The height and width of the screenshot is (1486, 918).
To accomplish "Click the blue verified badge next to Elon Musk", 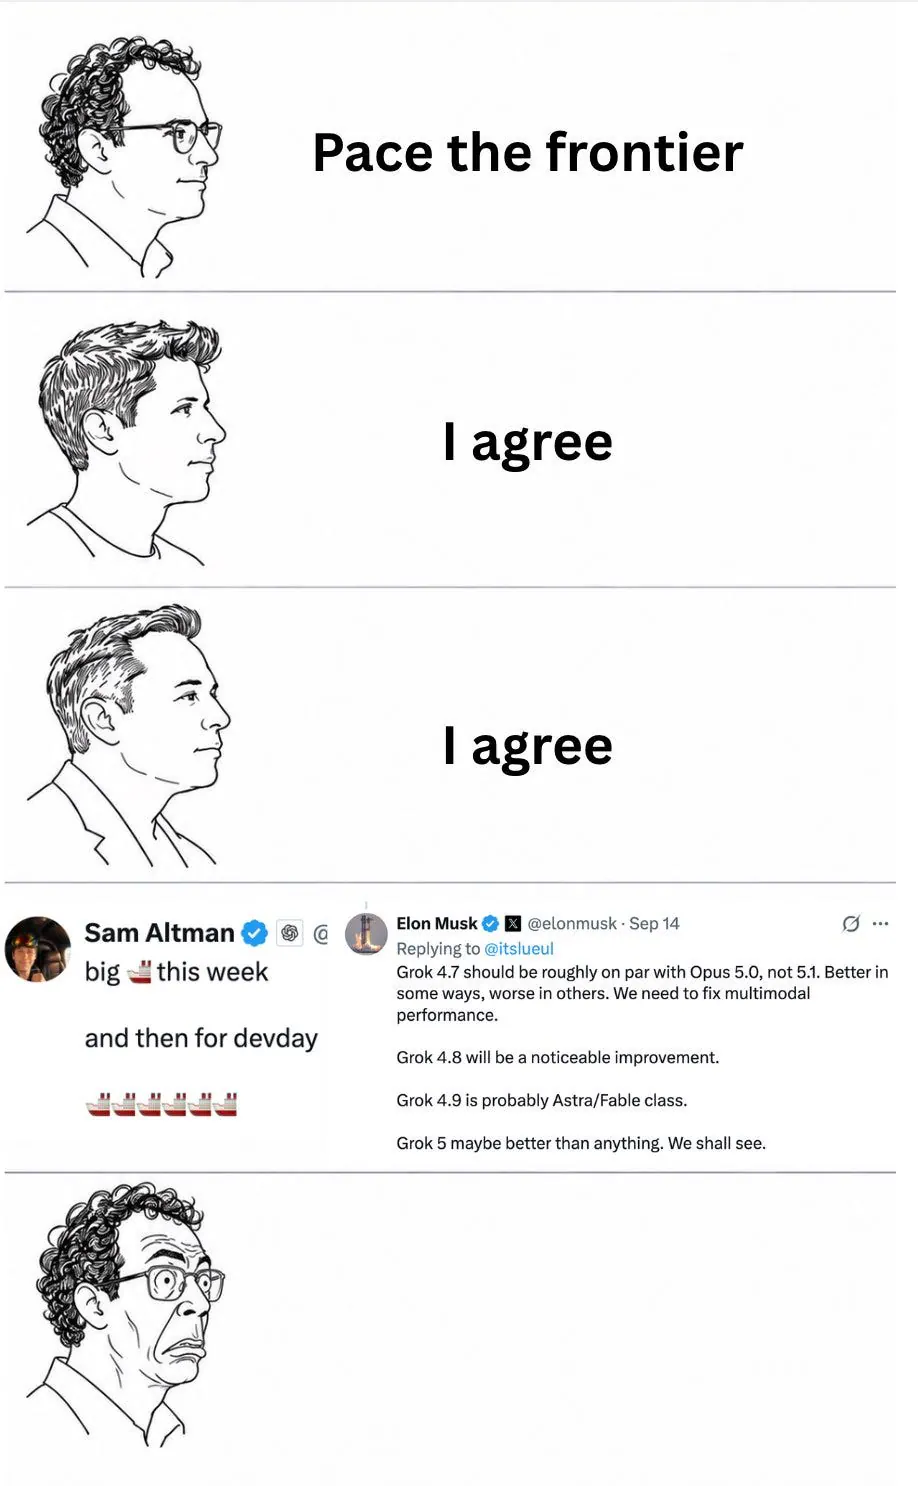I will pos(490,923).
